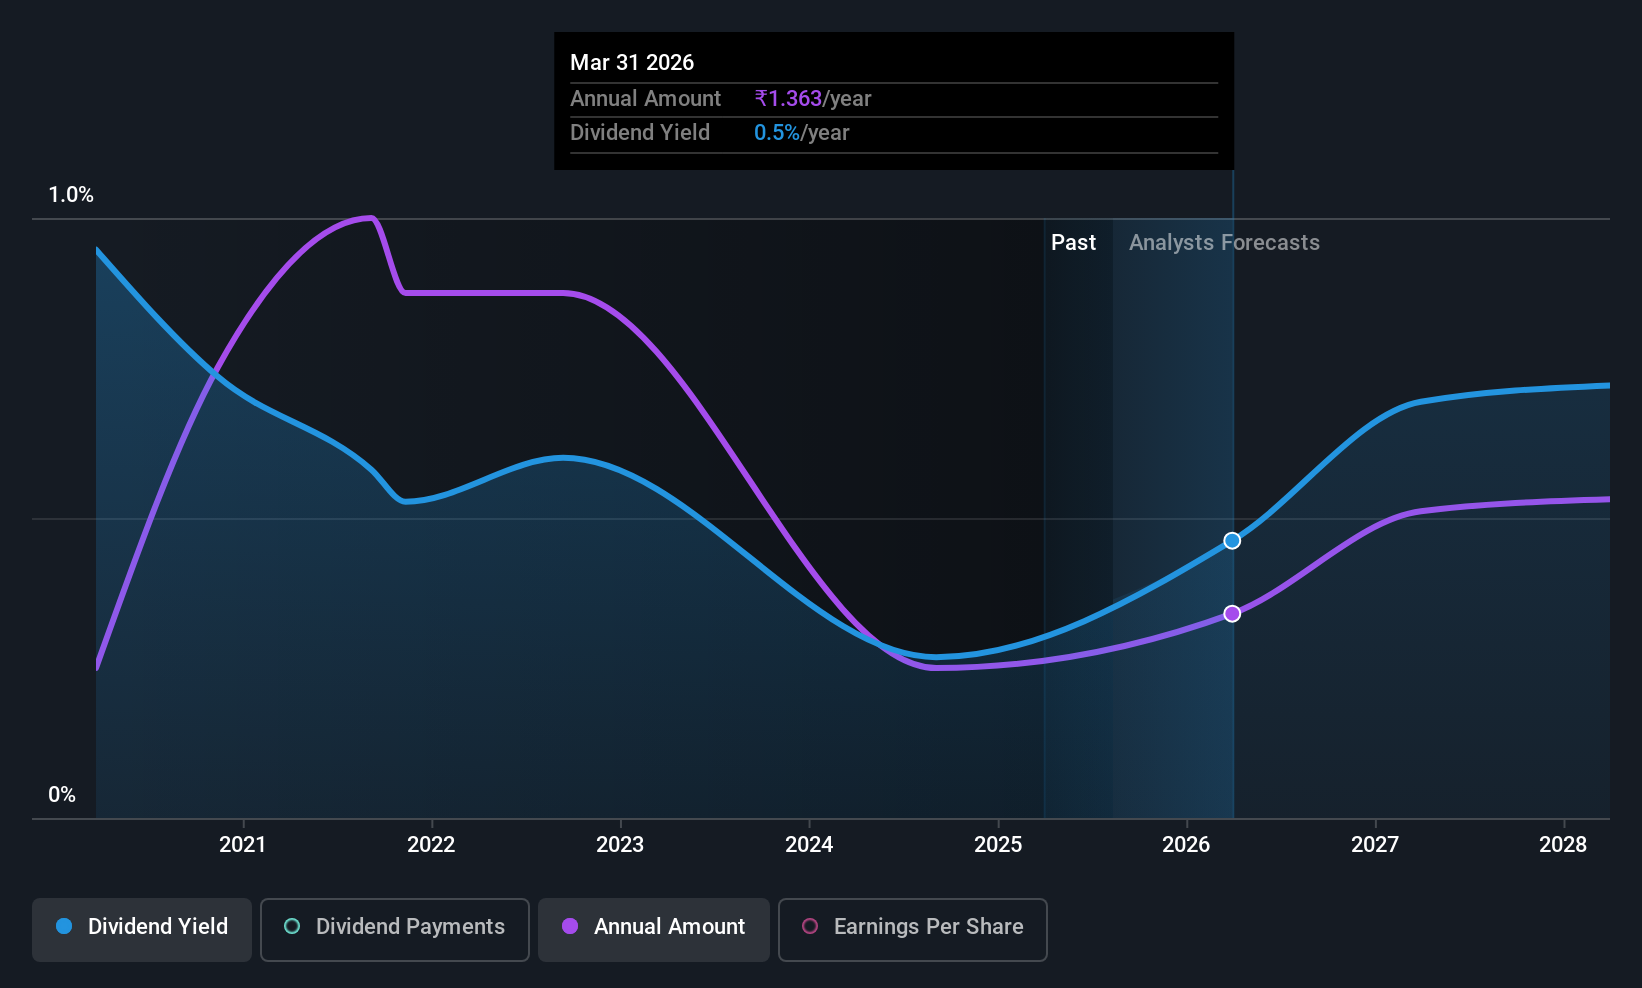Click the Dividend Yield tooltip row label
This screenshot has width=1642, height=988.
coord(640,133)
